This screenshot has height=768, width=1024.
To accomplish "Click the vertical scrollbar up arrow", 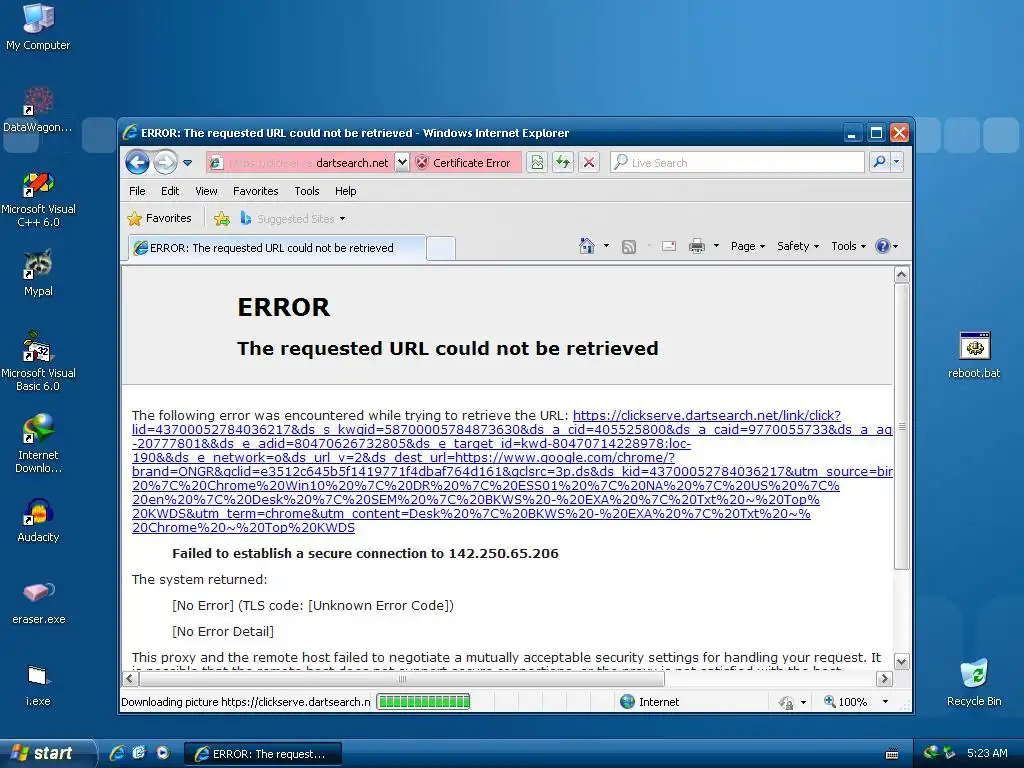I will [x=901, y=274].
